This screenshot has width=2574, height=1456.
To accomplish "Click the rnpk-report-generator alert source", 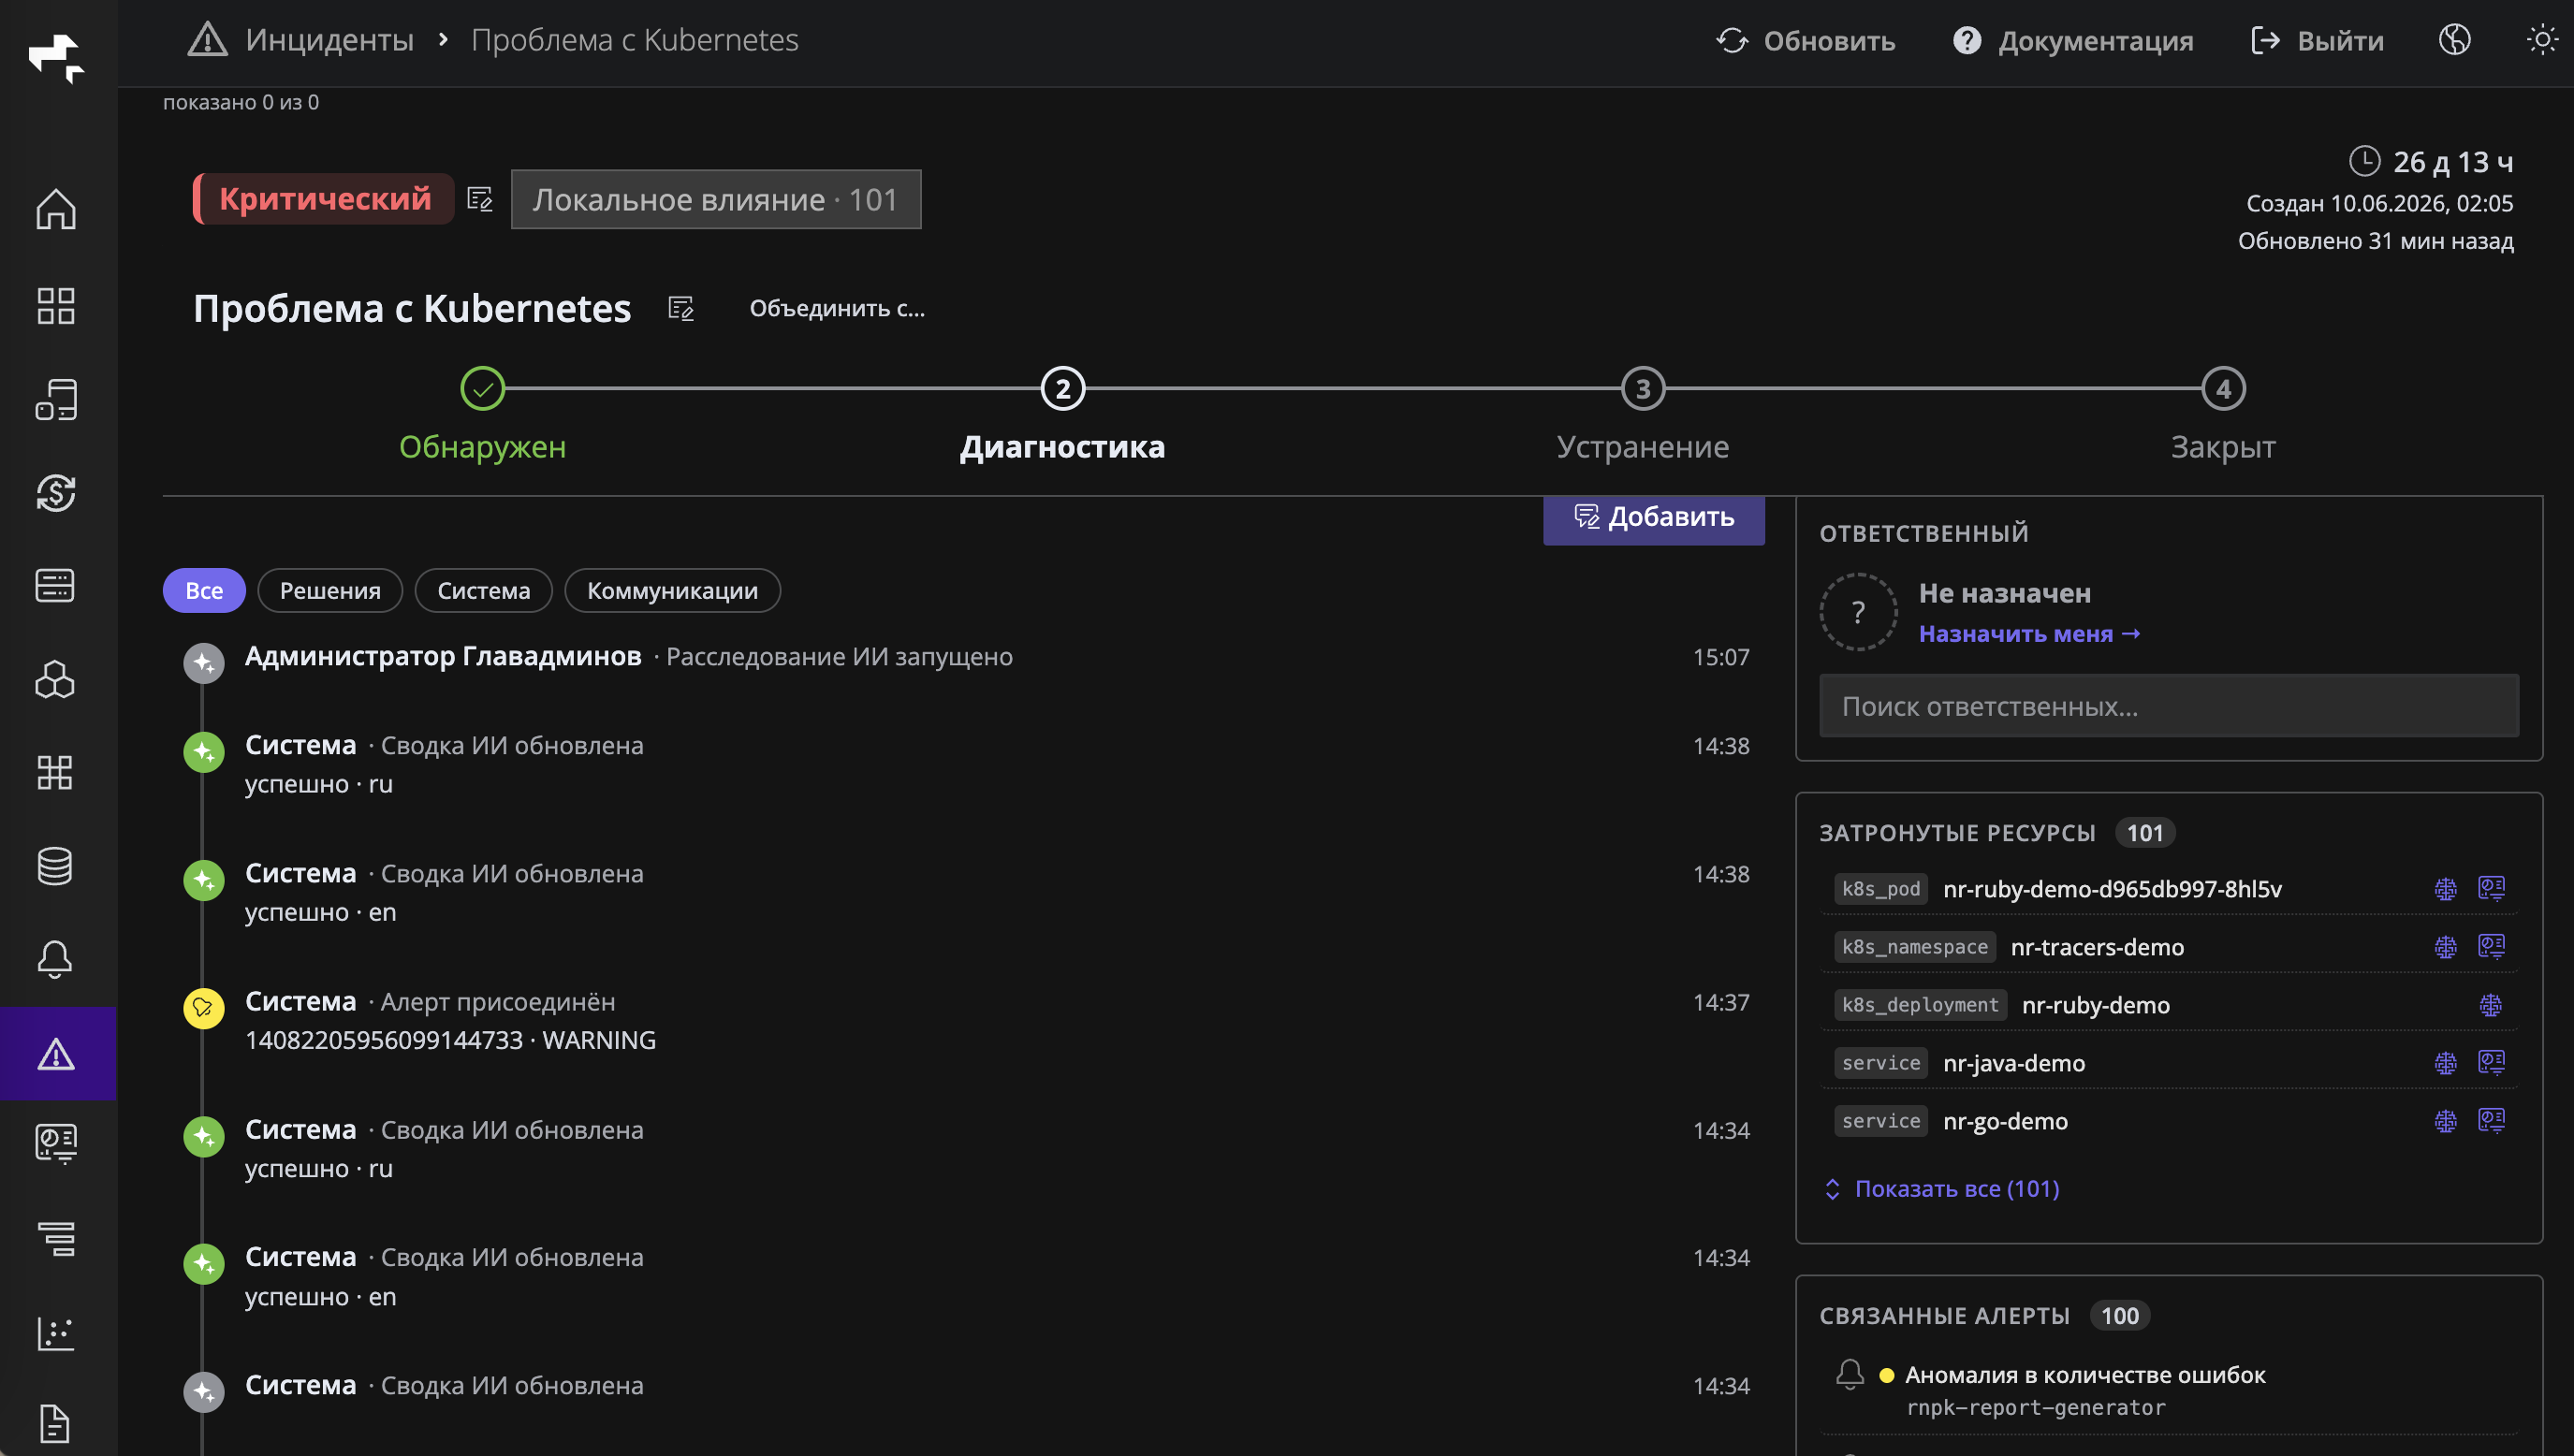I will 2036,1407.
